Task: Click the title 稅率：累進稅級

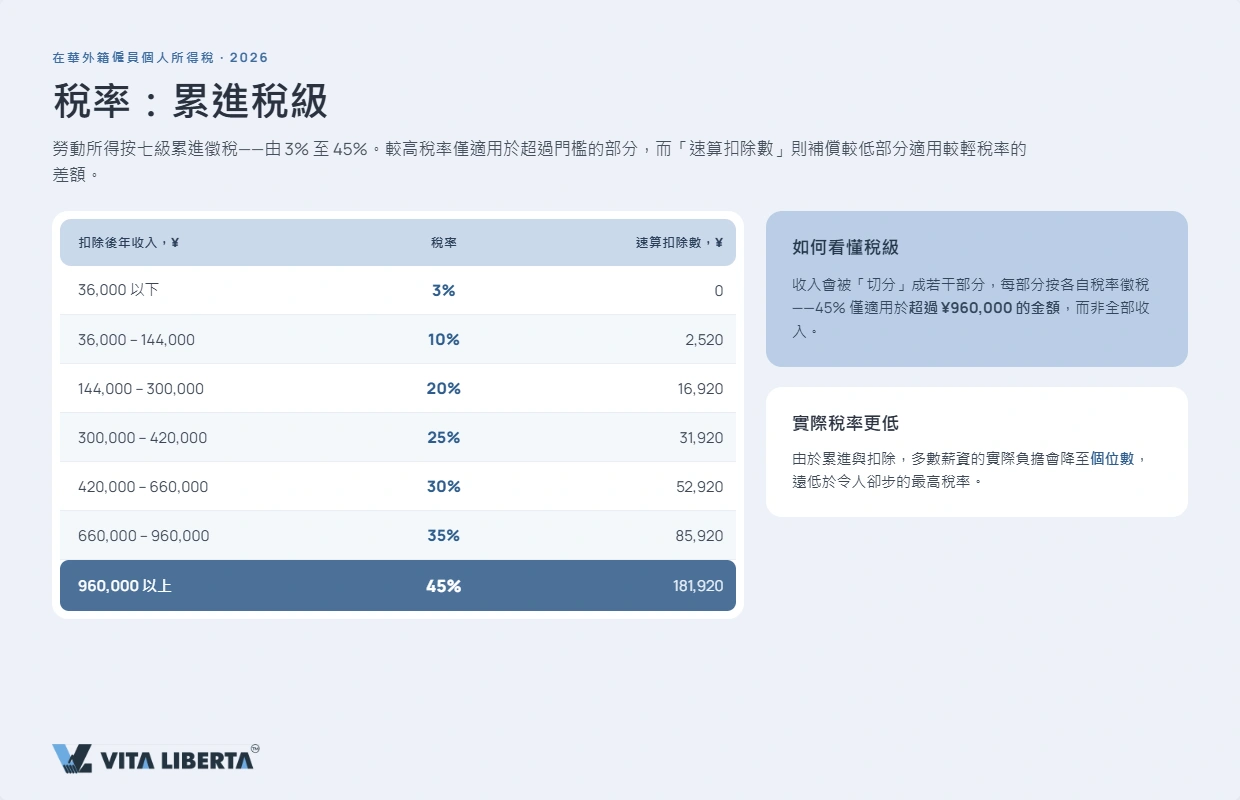Action: coord(190,102)
